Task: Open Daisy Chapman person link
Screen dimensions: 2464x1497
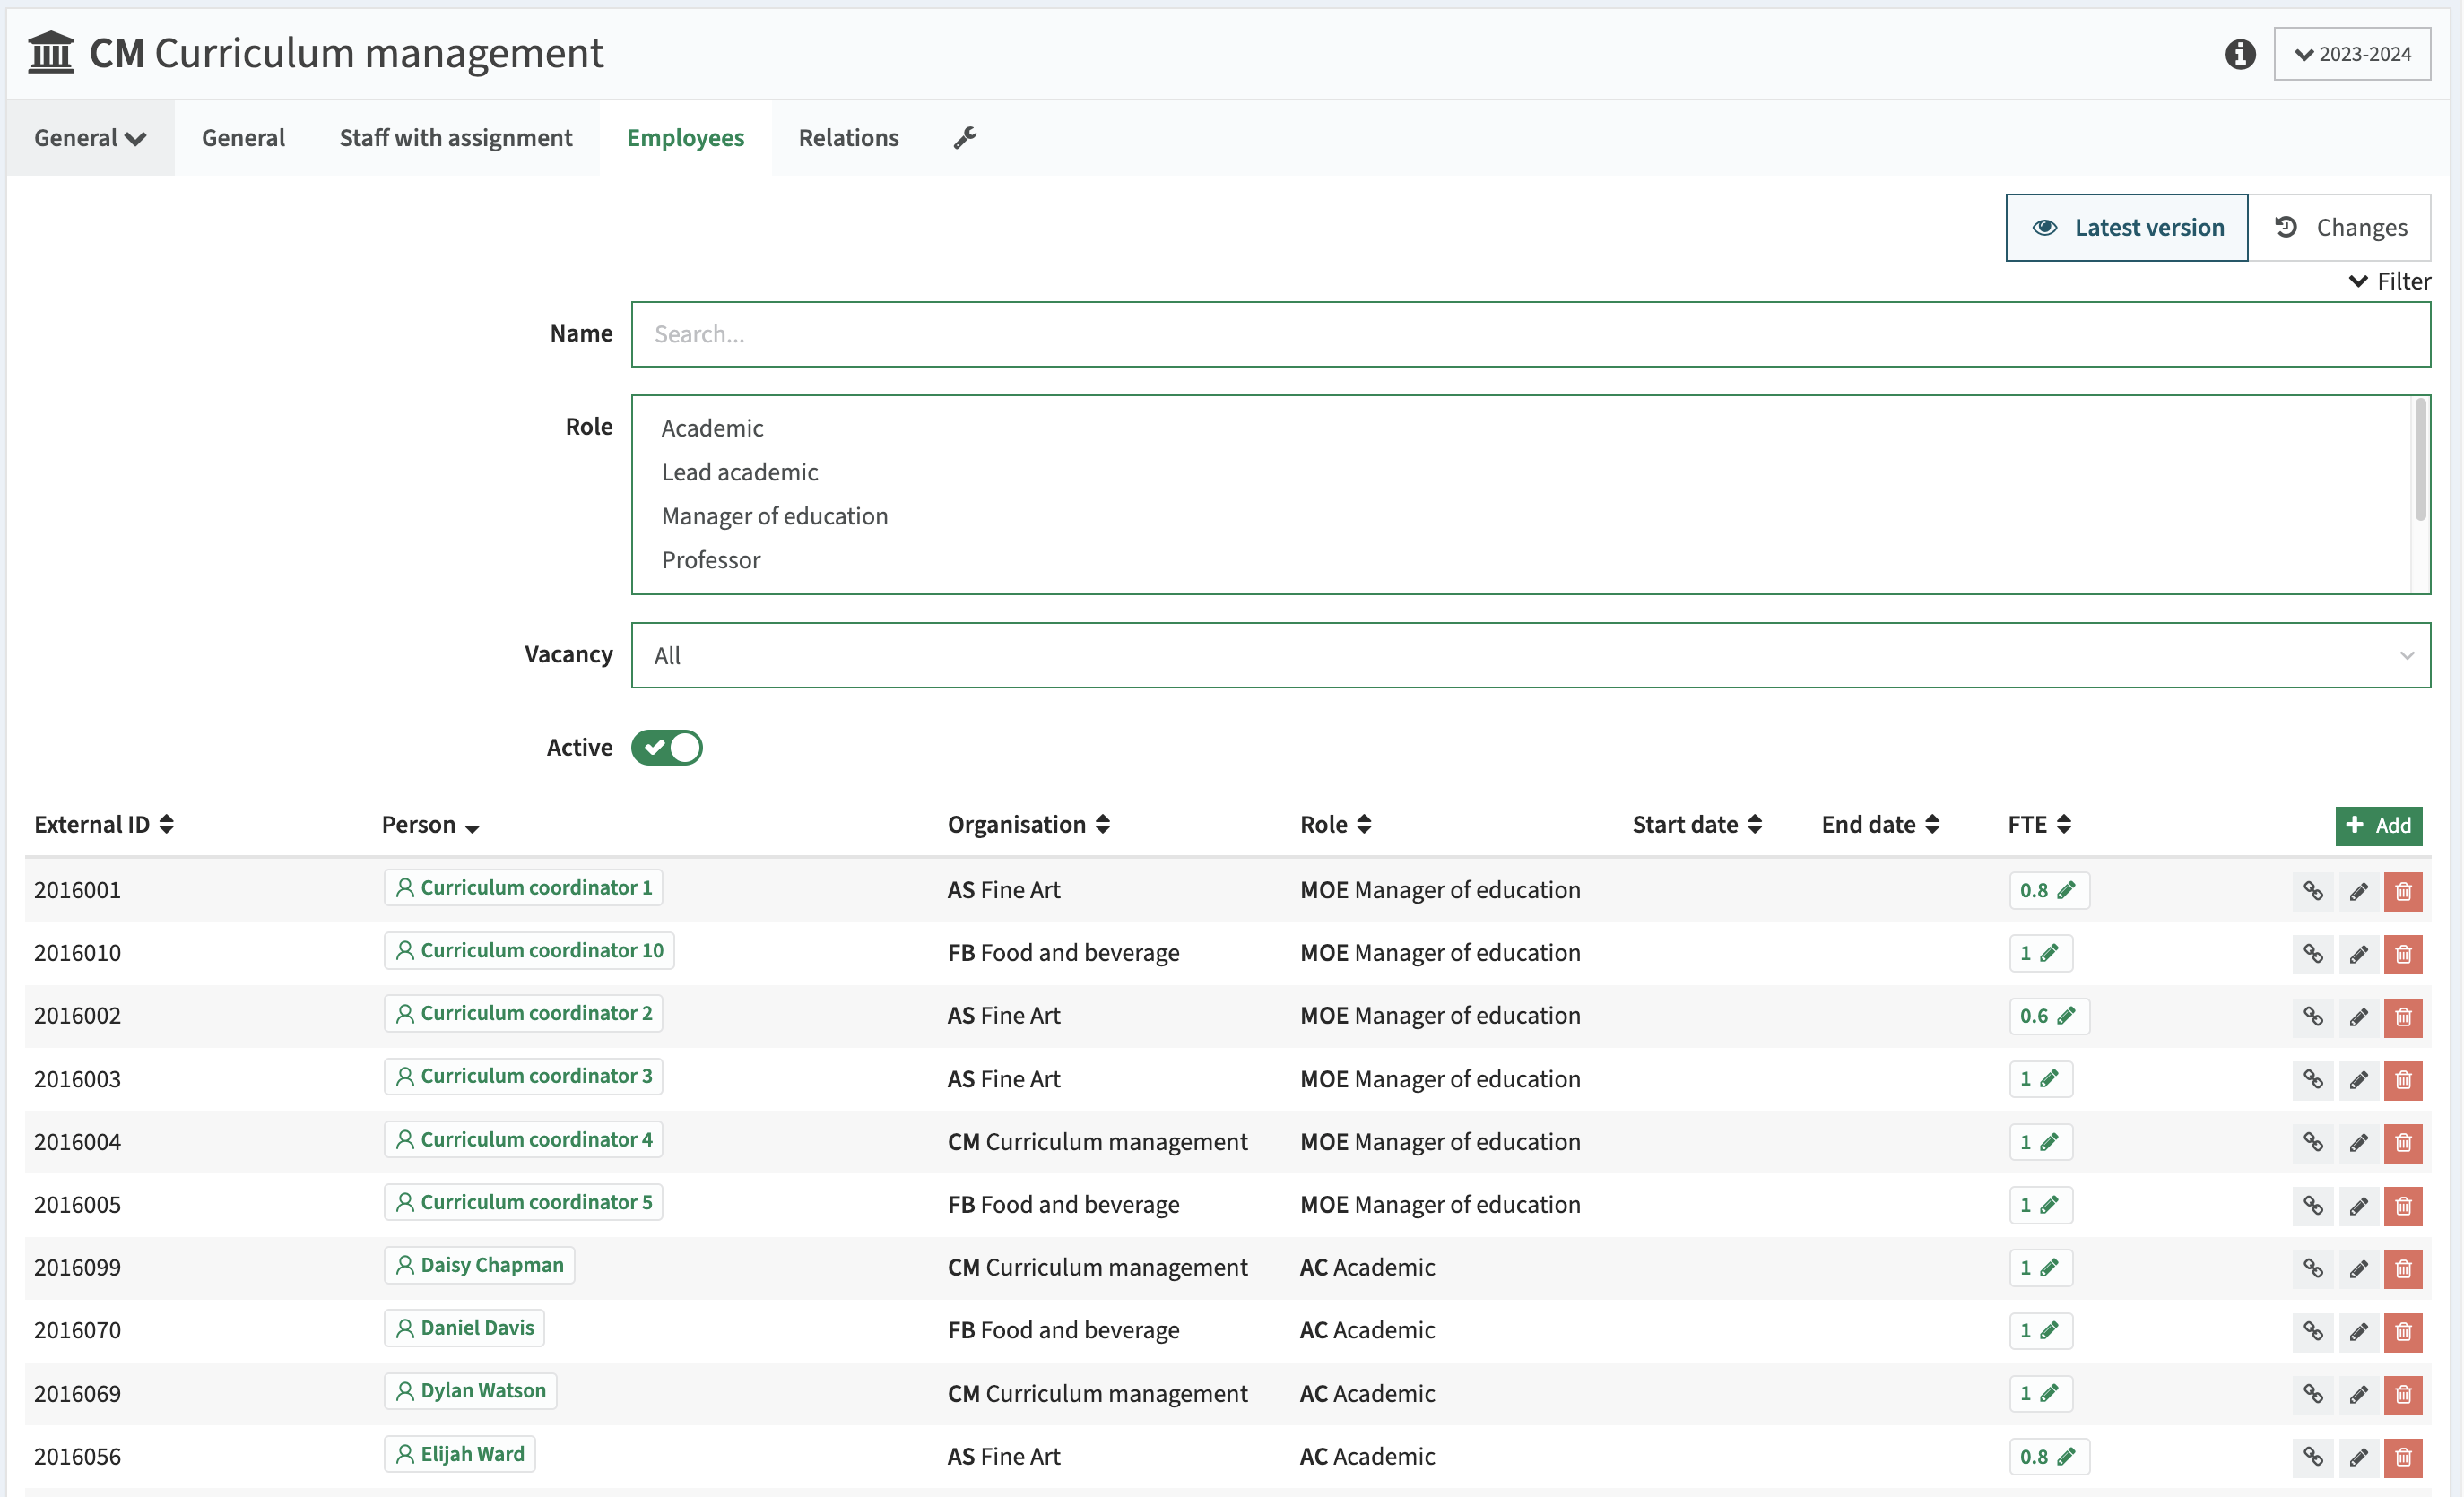Action: 479,1266
